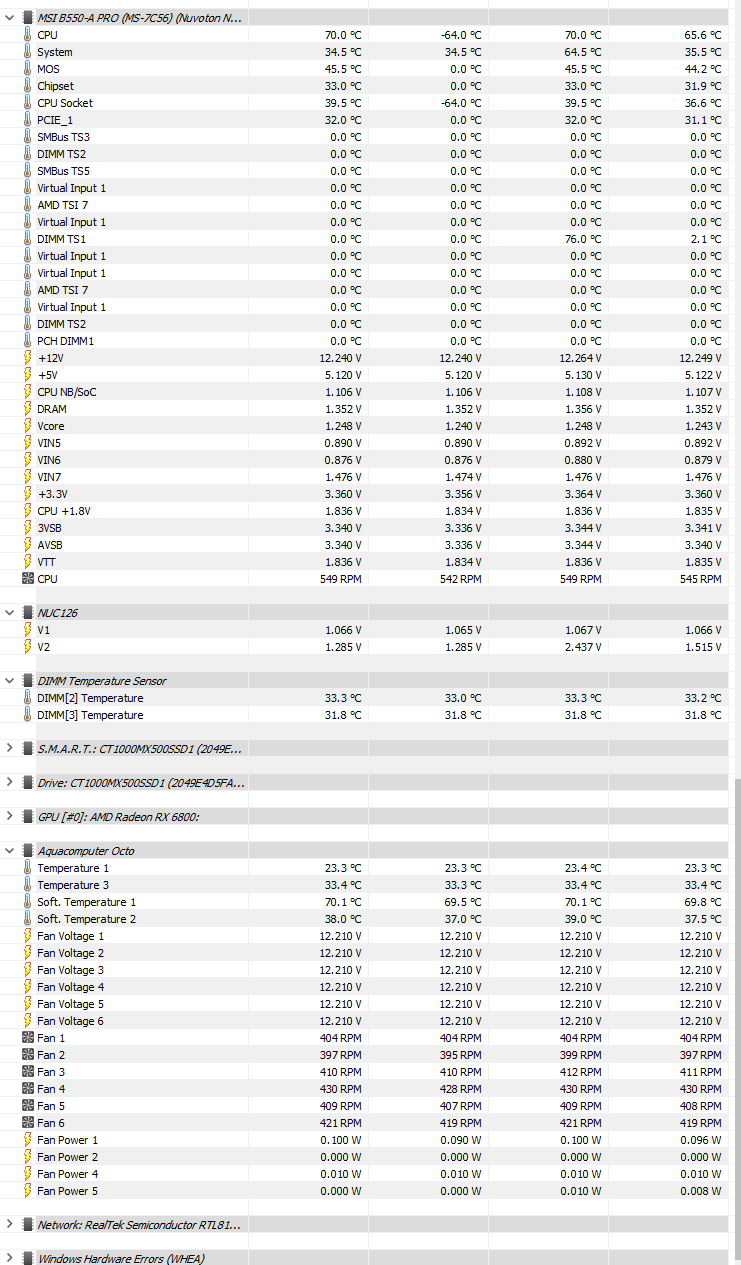Collapse the MSI B550-A PRO sensor group

click(x=10, y=18)
